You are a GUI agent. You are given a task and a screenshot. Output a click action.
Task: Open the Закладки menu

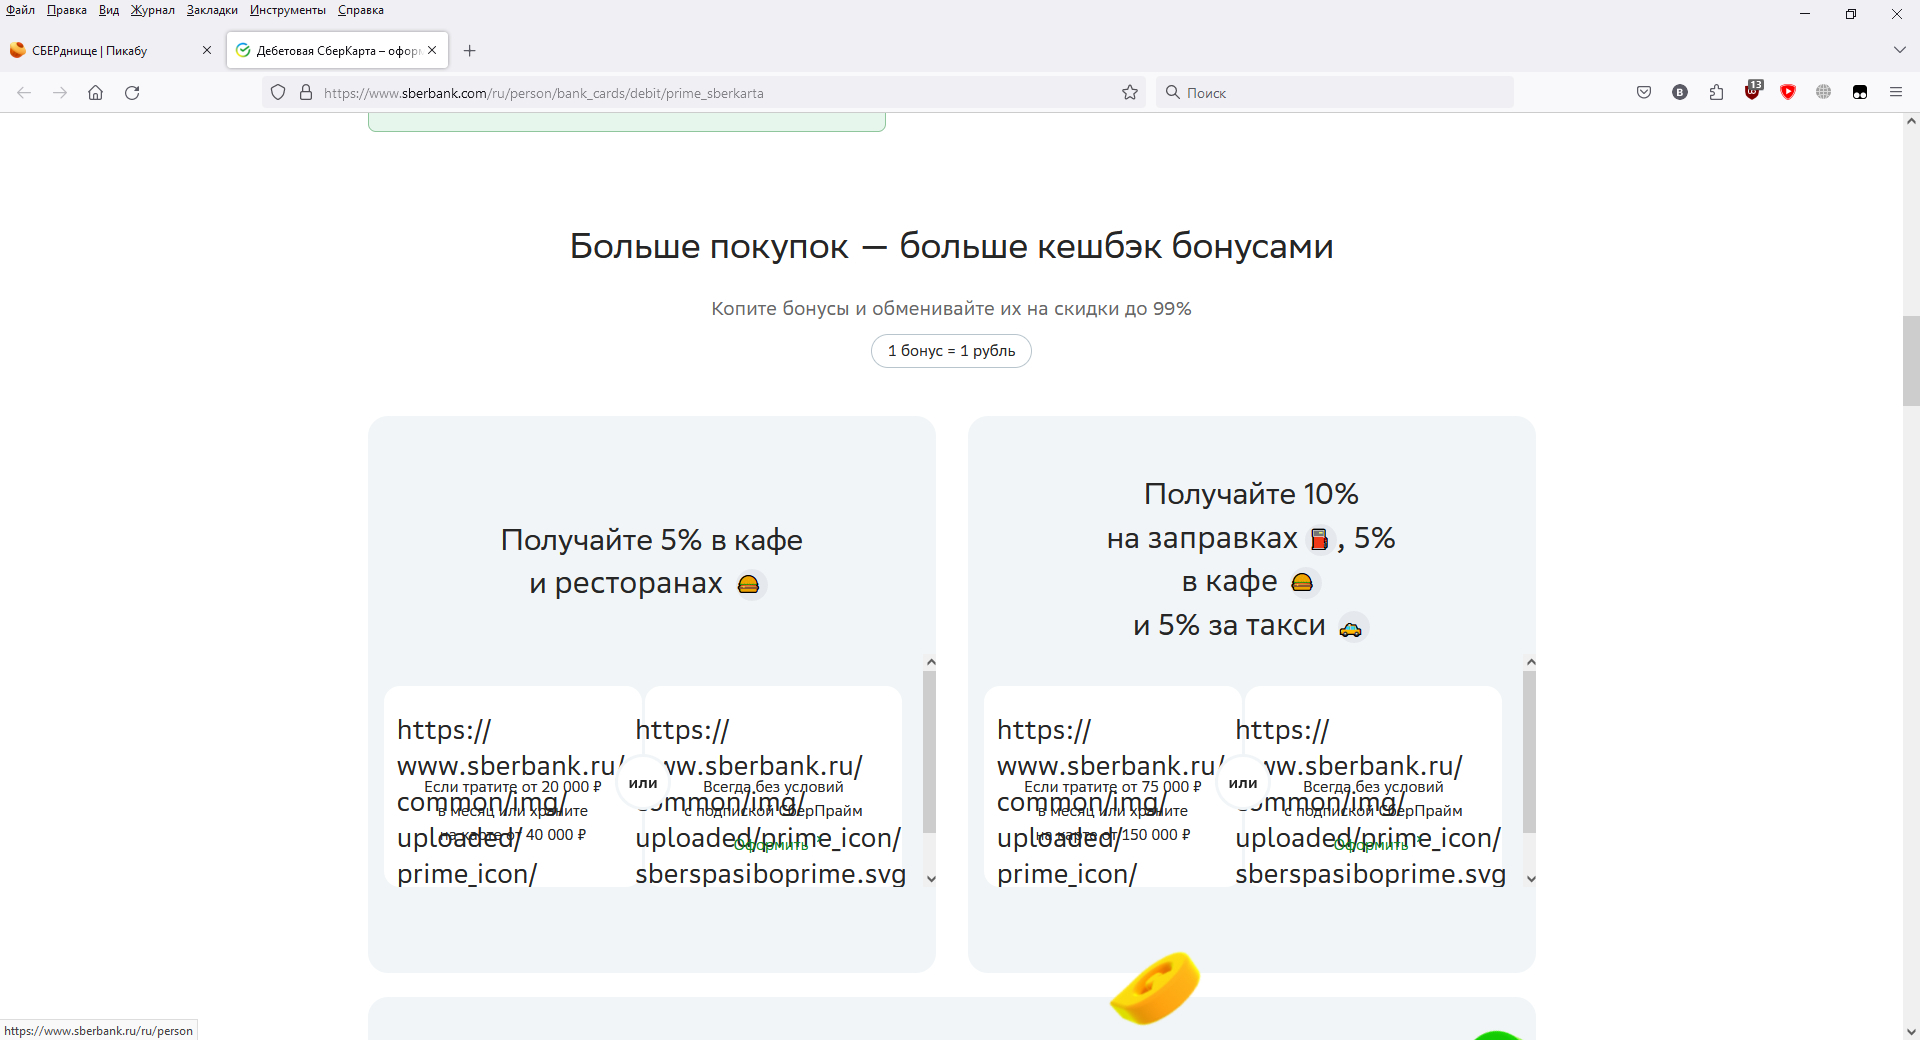tap(212, 10)
